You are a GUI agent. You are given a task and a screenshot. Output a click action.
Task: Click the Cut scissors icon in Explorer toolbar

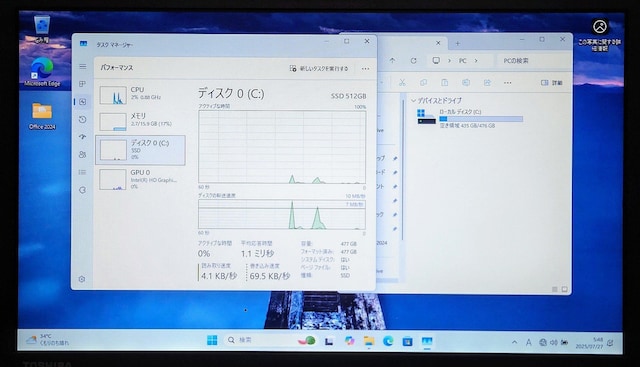point(402,82)
